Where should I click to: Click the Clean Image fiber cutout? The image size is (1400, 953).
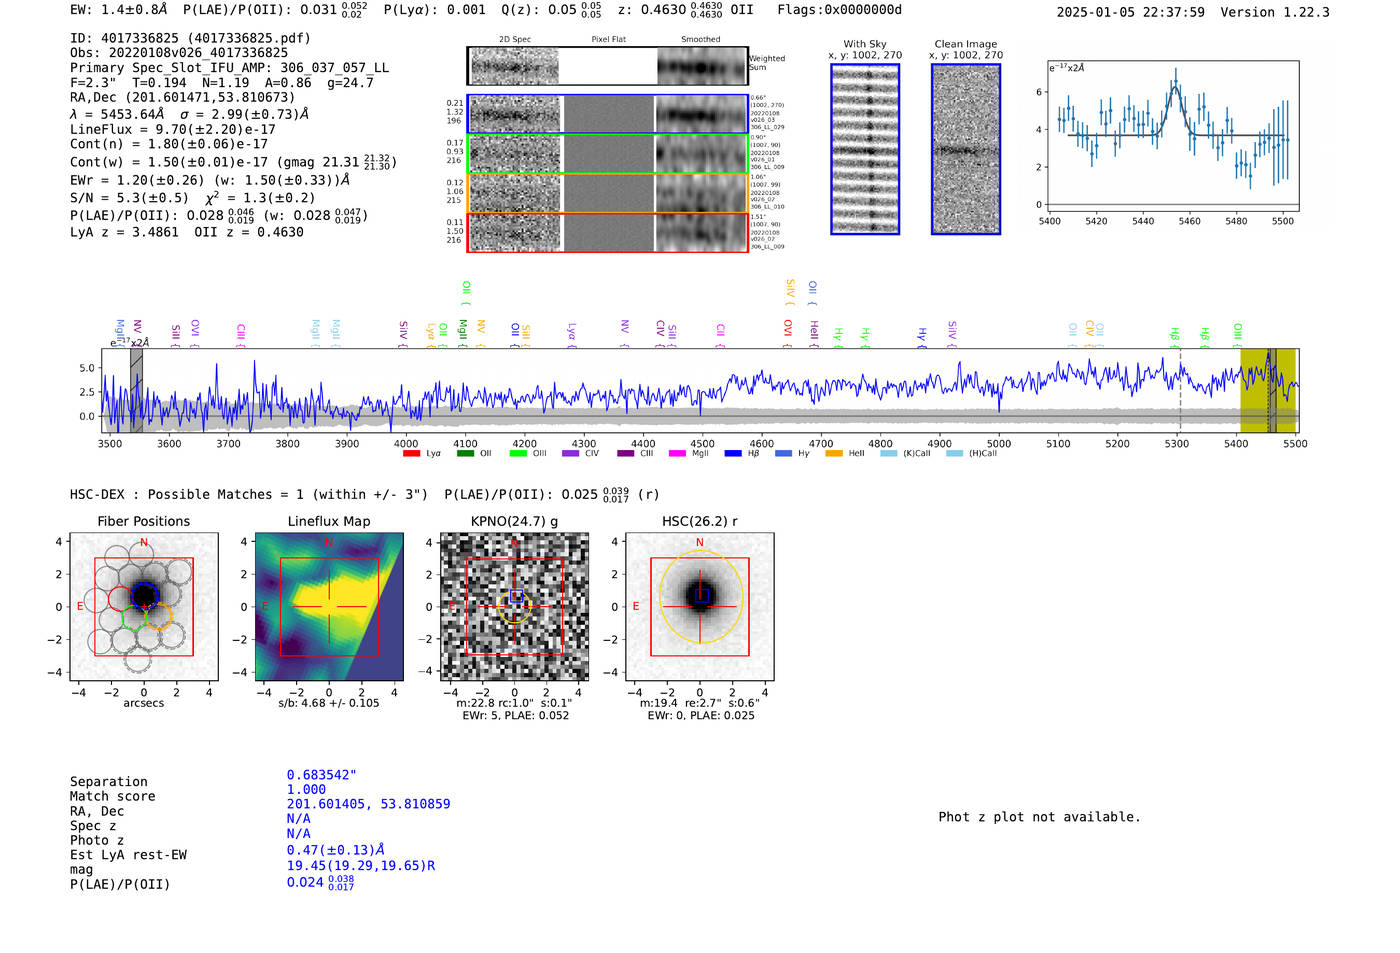(x=965, y=149)
